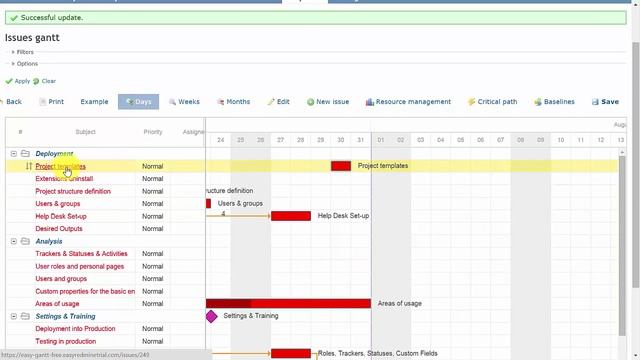This screenshot has height=360, width=640.
Task: Click the Analysis folder icon
Action: 25,241
